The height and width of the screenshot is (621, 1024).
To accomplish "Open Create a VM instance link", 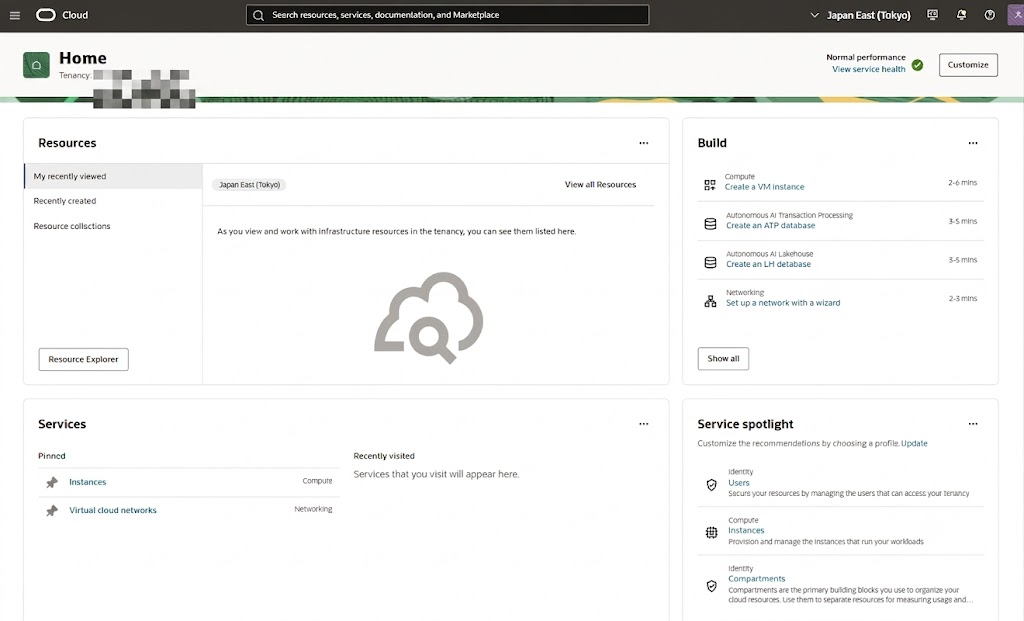I will tap(764, 187).
